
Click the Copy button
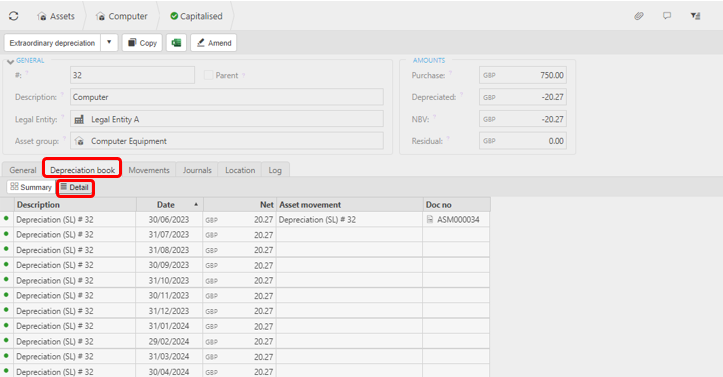(142, 43)
